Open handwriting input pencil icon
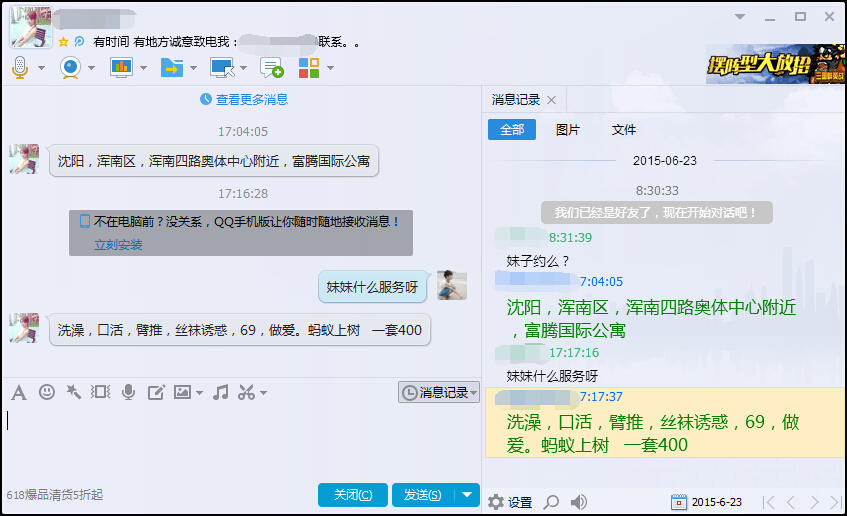The height and width of the screenshot is (516, 847). point(156,392)
